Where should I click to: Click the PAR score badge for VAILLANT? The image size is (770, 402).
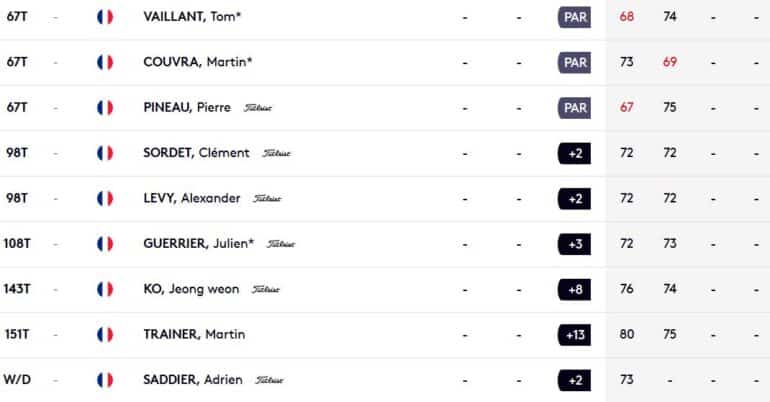pyautogui.click(x=575, y=17)
